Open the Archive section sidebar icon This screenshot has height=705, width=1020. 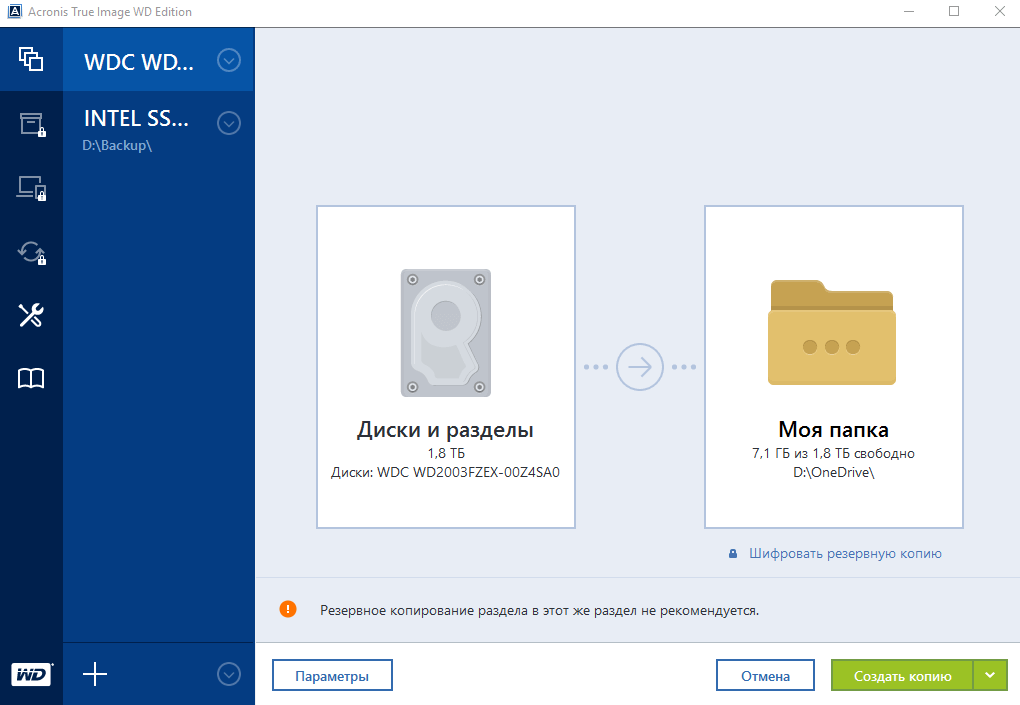31,124
